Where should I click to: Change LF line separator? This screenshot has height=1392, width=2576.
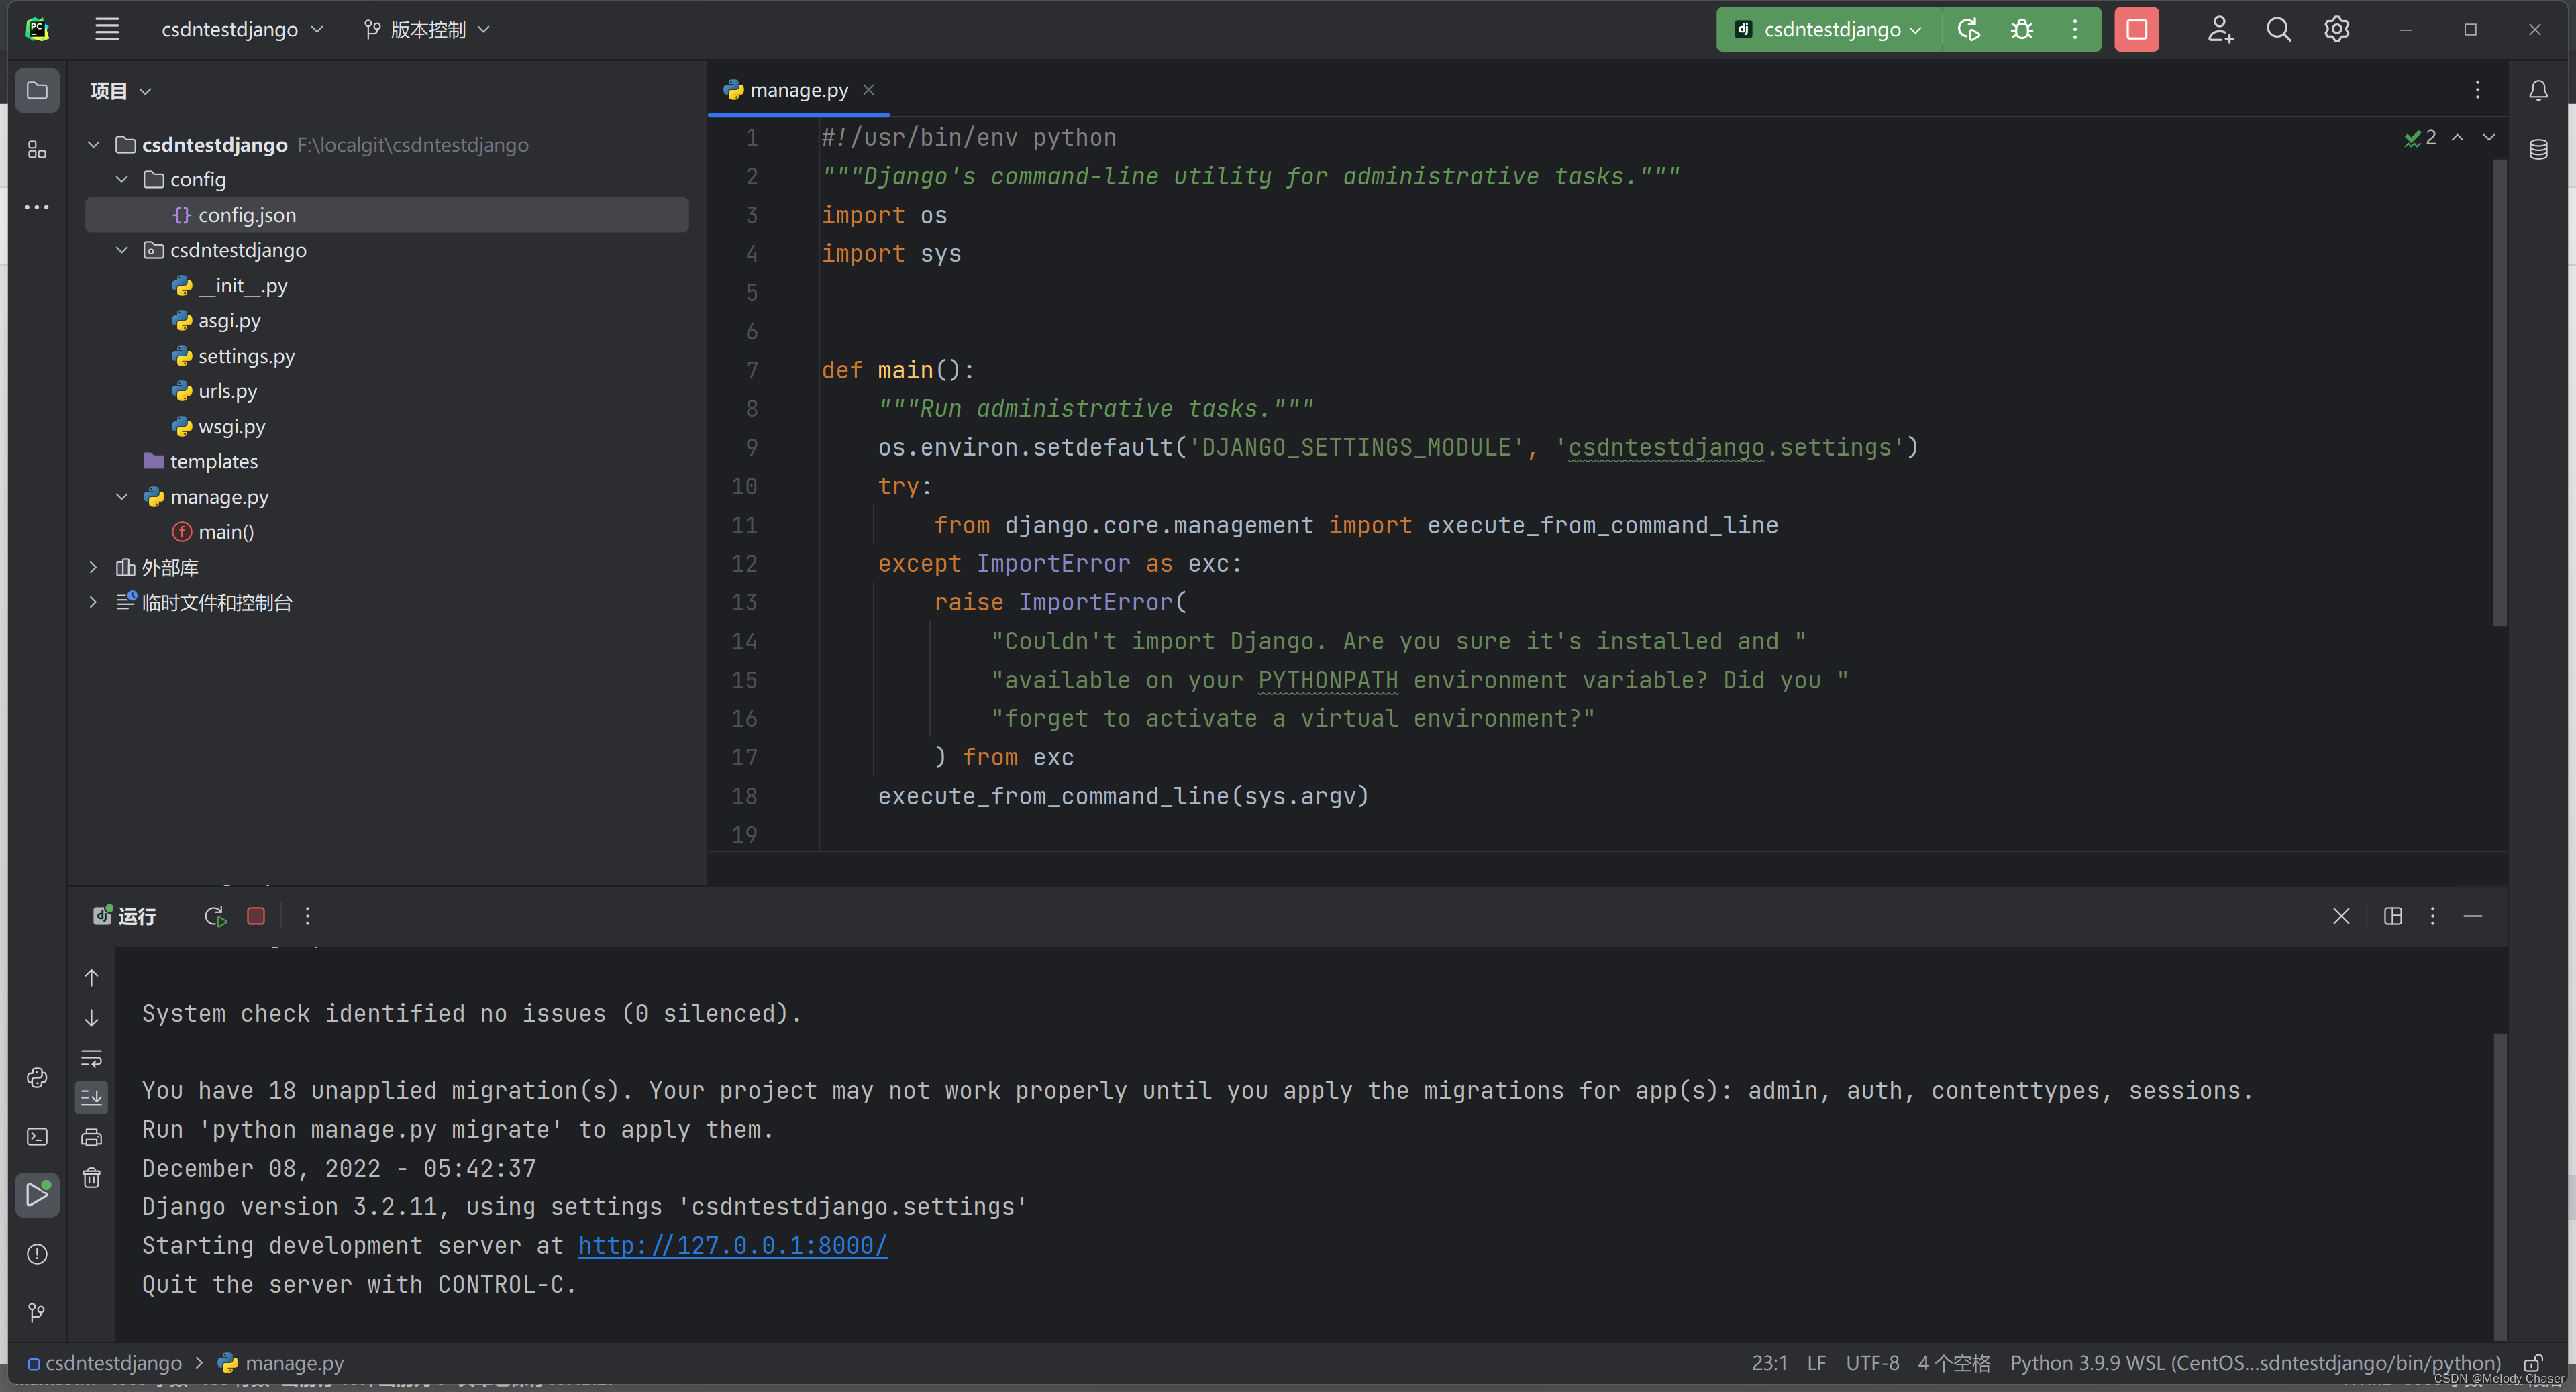(x=1816, y=1363)
